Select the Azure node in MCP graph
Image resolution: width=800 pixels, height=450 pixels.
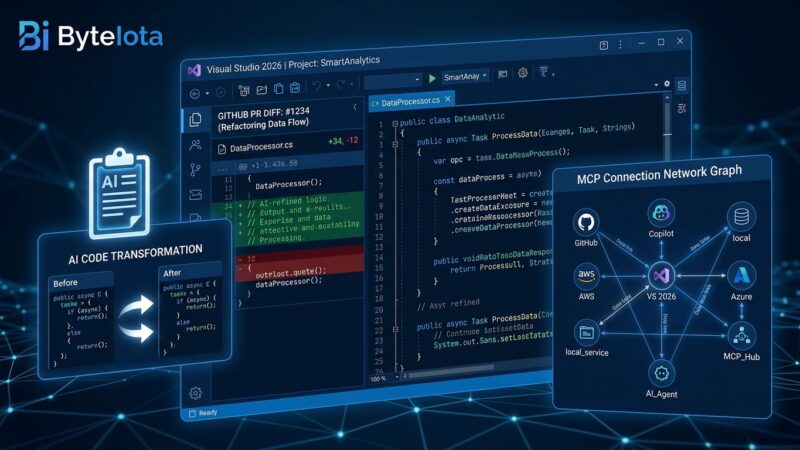point(741,276)
